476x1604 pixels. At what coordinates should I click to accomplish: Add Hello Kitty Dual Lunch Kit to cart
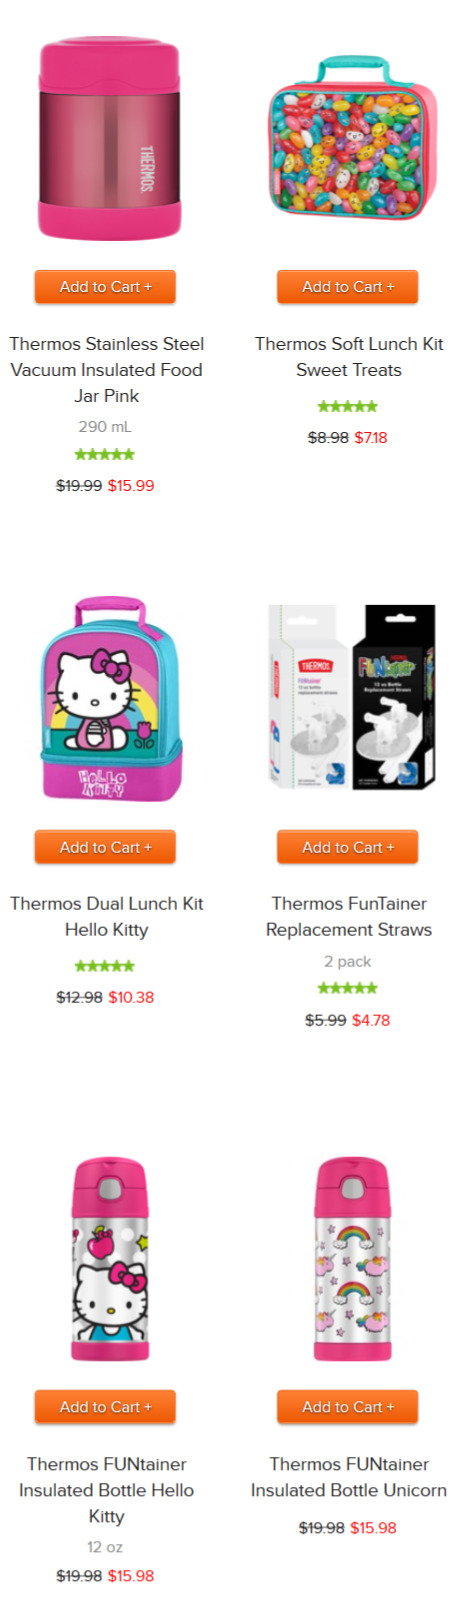coord(105,847)
